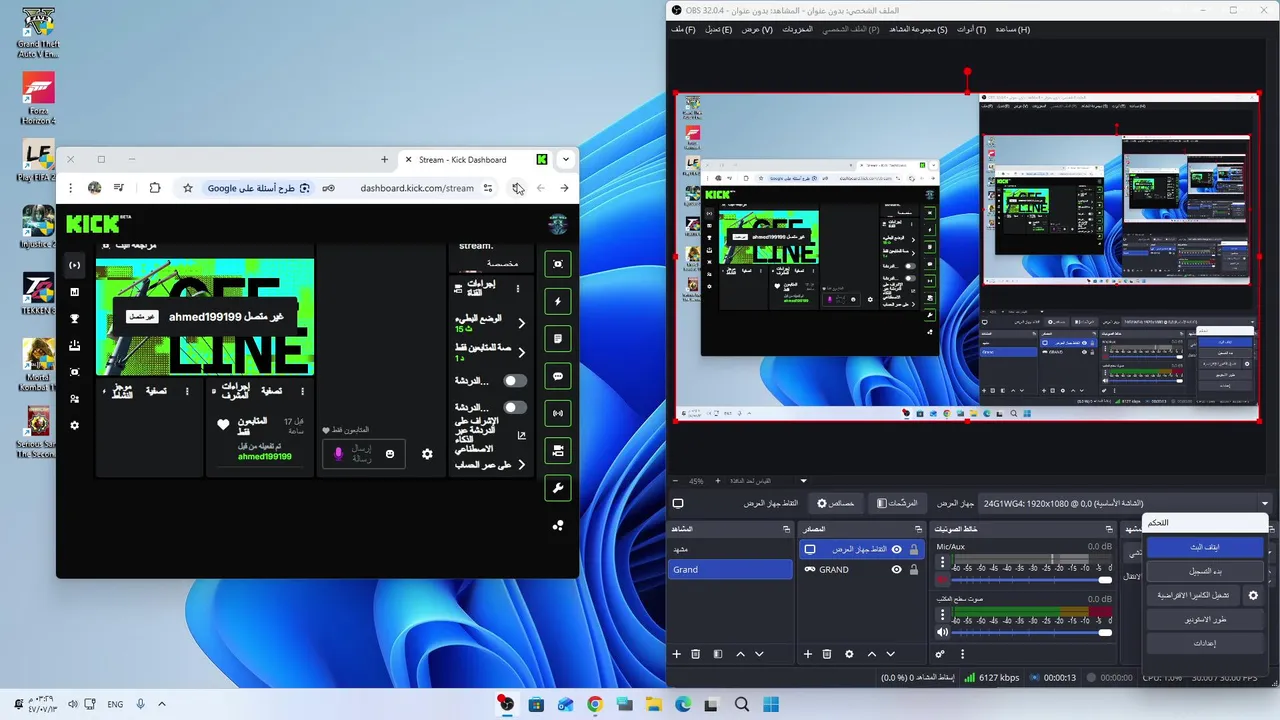Expand slow mode chevron in Kick channel actions
The width and height of the screenshot is (1280, 720).
[x=521, y=323]
